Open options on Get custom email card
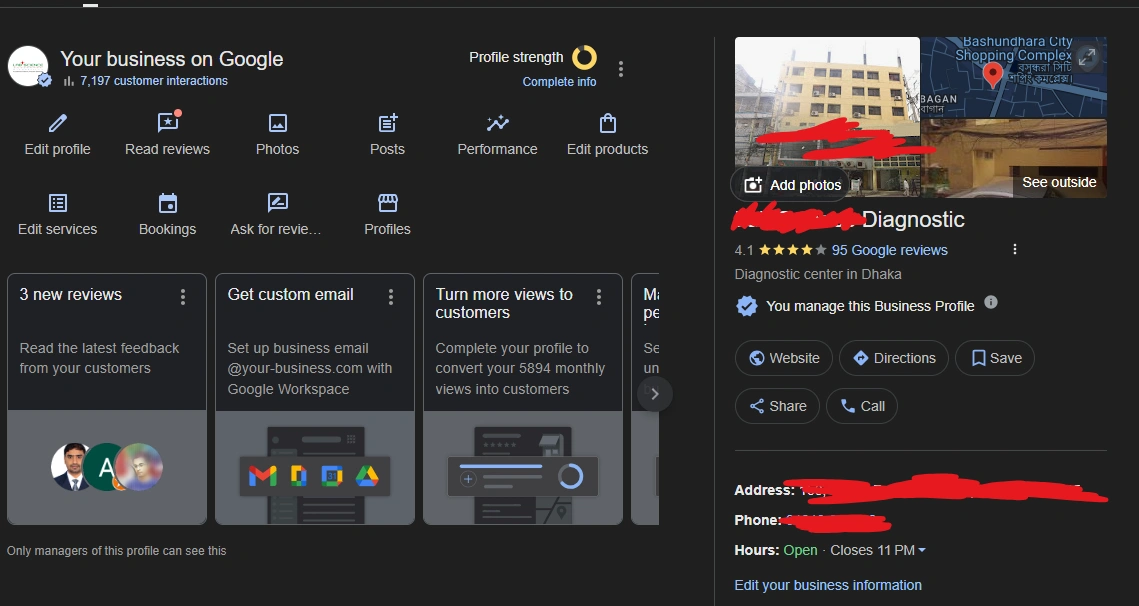Image resolution: width=1139 pixels, height=606 pixels. 391,296
